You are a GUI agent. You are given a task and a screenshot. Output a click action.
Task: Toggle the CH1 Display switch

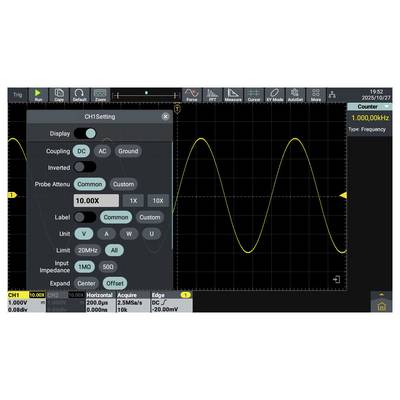point(85,134)
